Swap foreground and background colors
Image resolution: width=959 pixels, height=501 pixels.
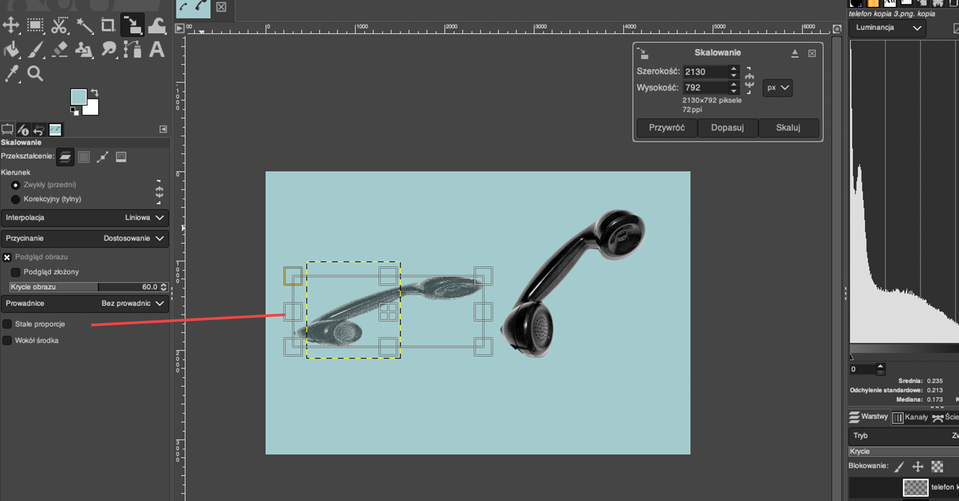pyautogui.click(x=95, y=93)
